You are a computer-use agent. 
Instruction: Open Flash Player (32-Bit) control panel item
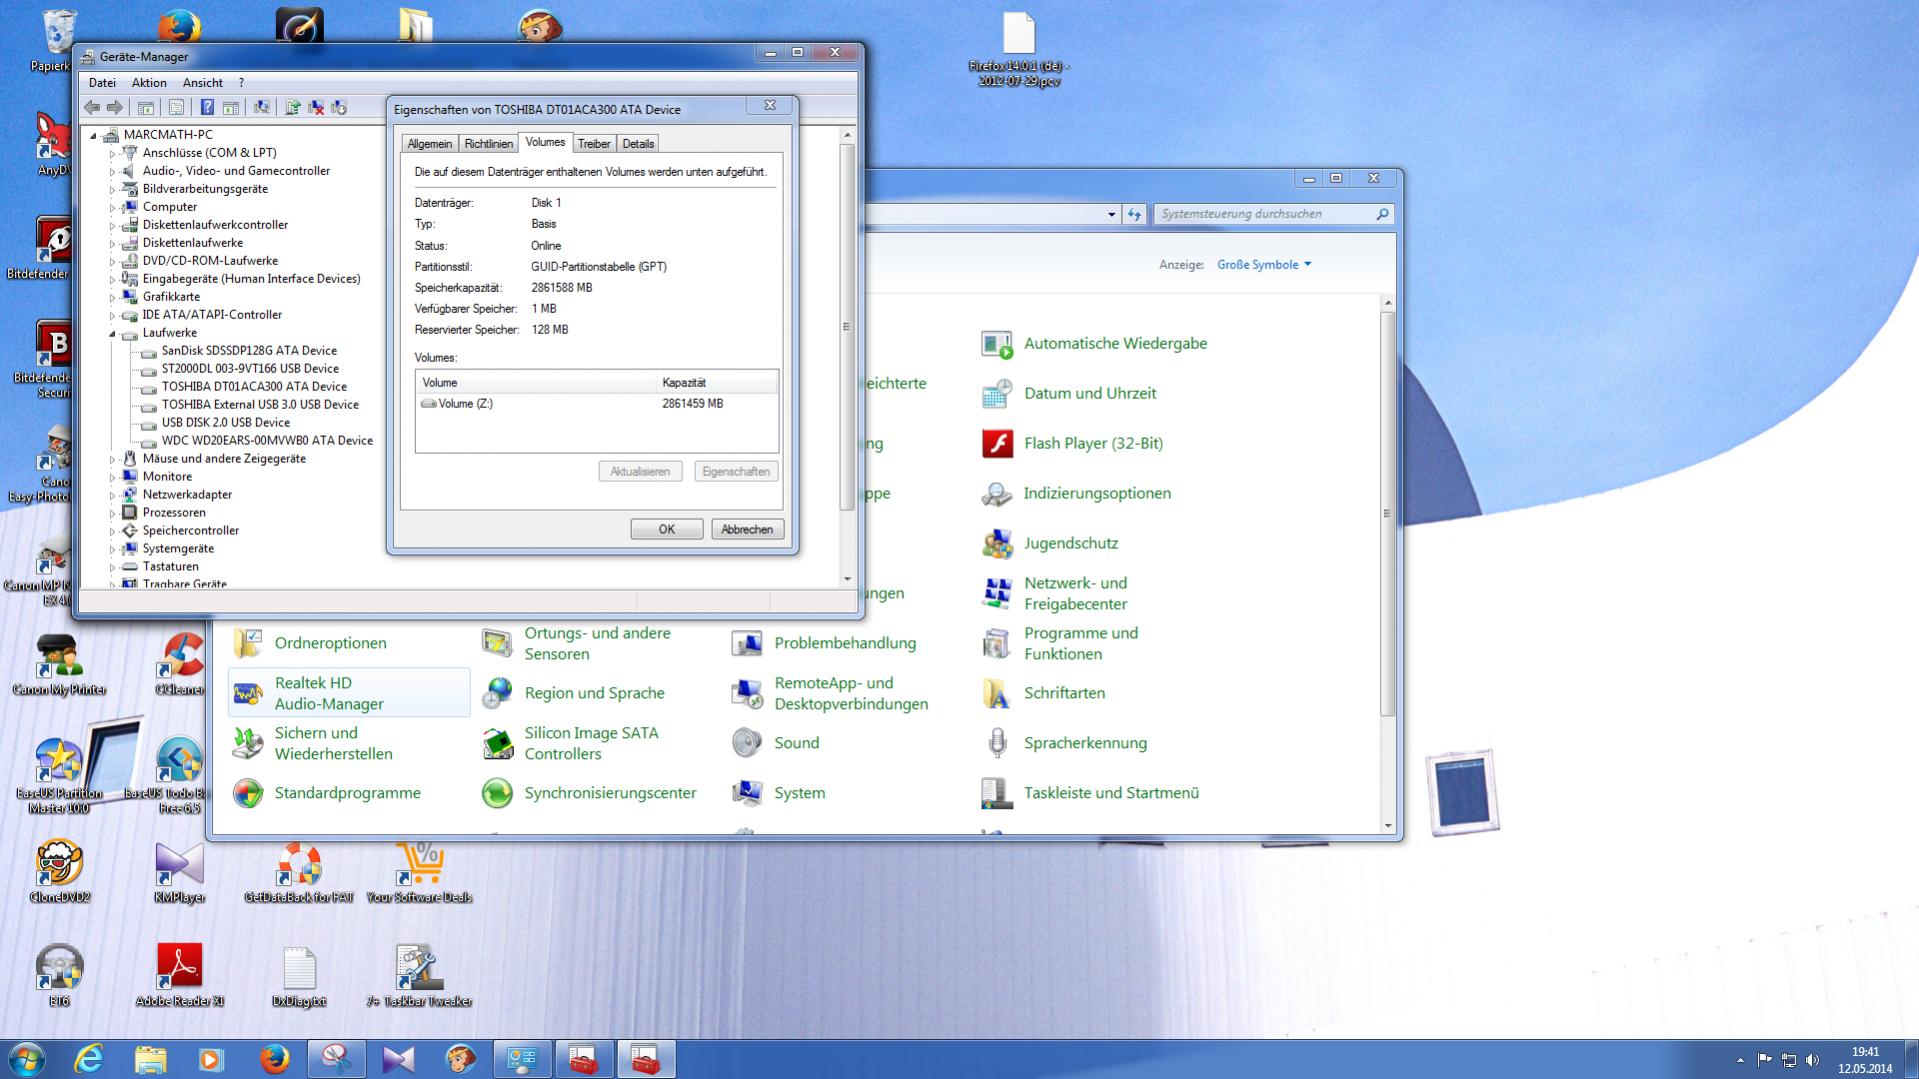(1093, 443)
